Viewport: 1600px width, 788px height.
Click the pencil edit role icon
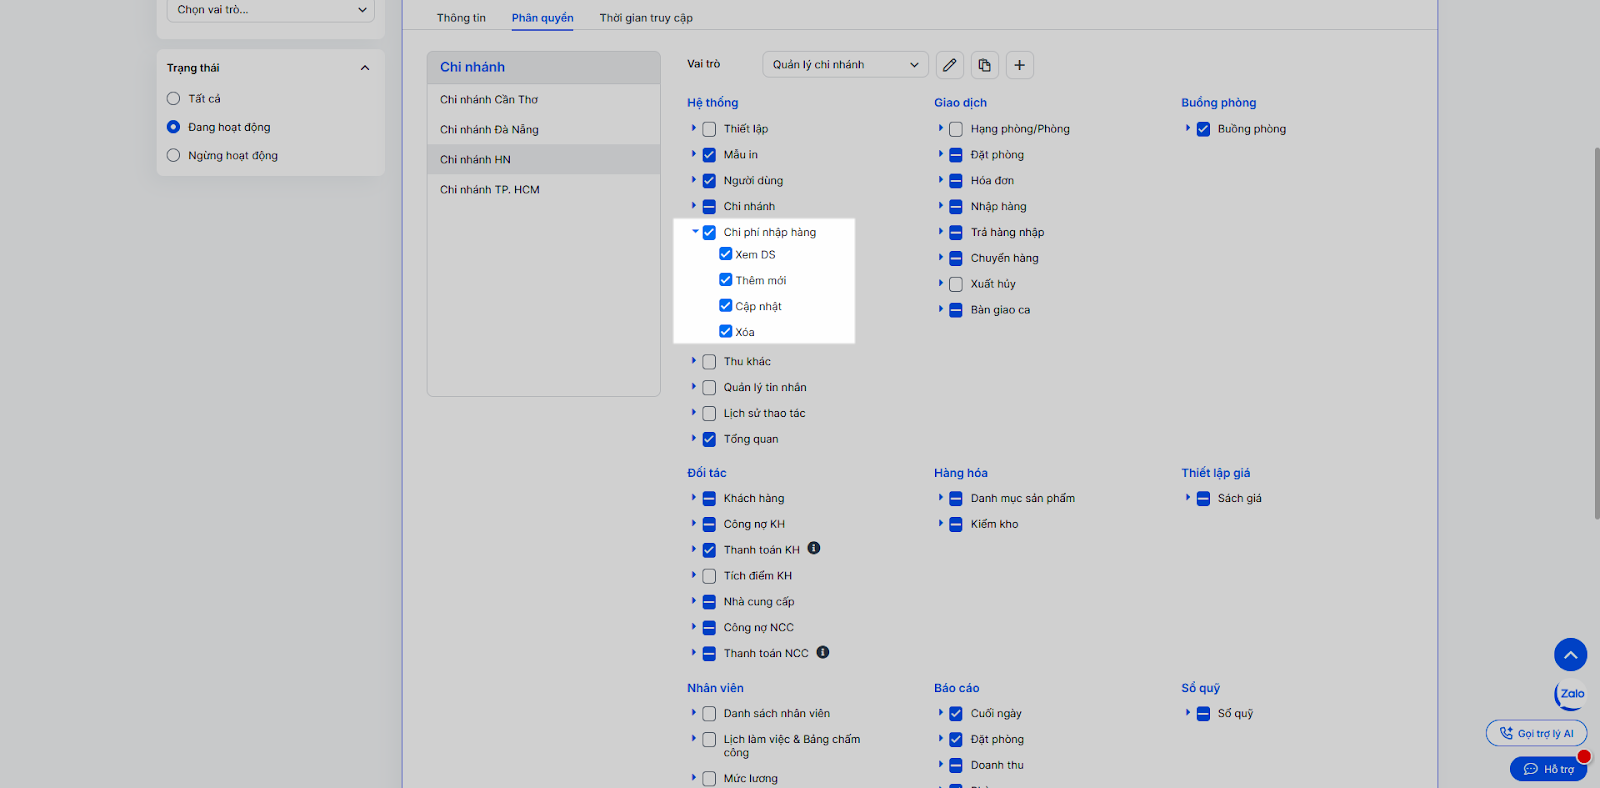click(x=950, y=65)
